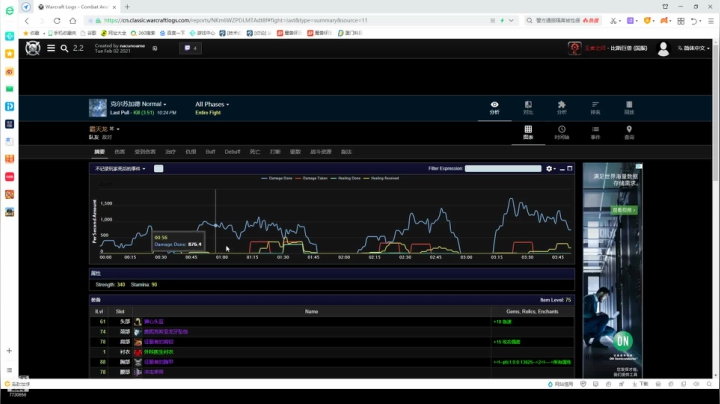Select the first (summary) tab

click(x=100, y=152)
